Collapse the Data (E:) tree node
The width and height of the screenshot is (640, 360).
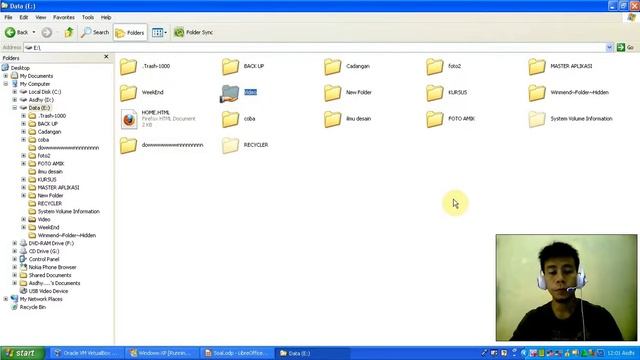point(15,108)
